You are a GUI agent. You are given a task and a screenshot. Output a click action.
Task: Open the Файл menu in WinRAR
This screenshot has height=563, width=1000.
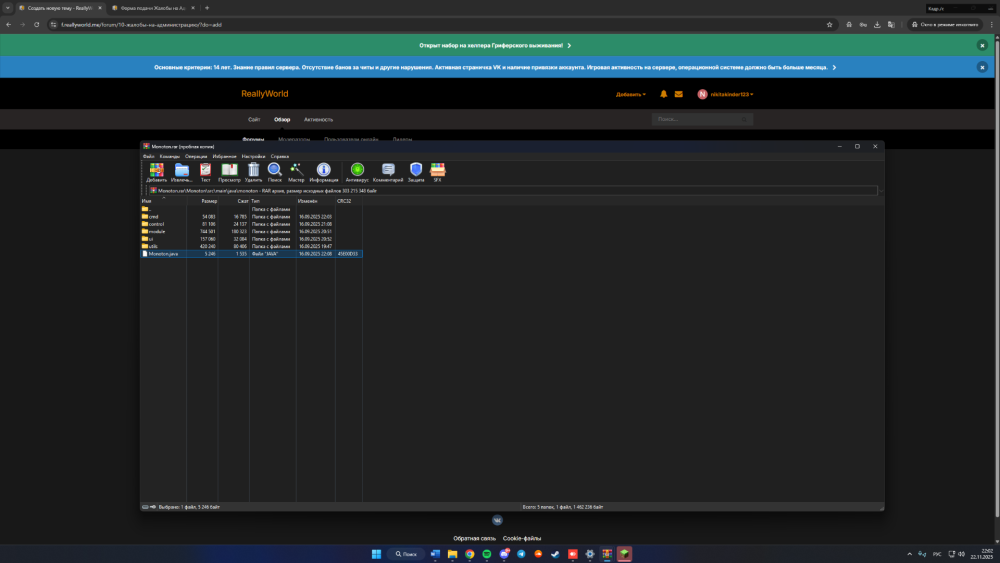coord(149,156)
